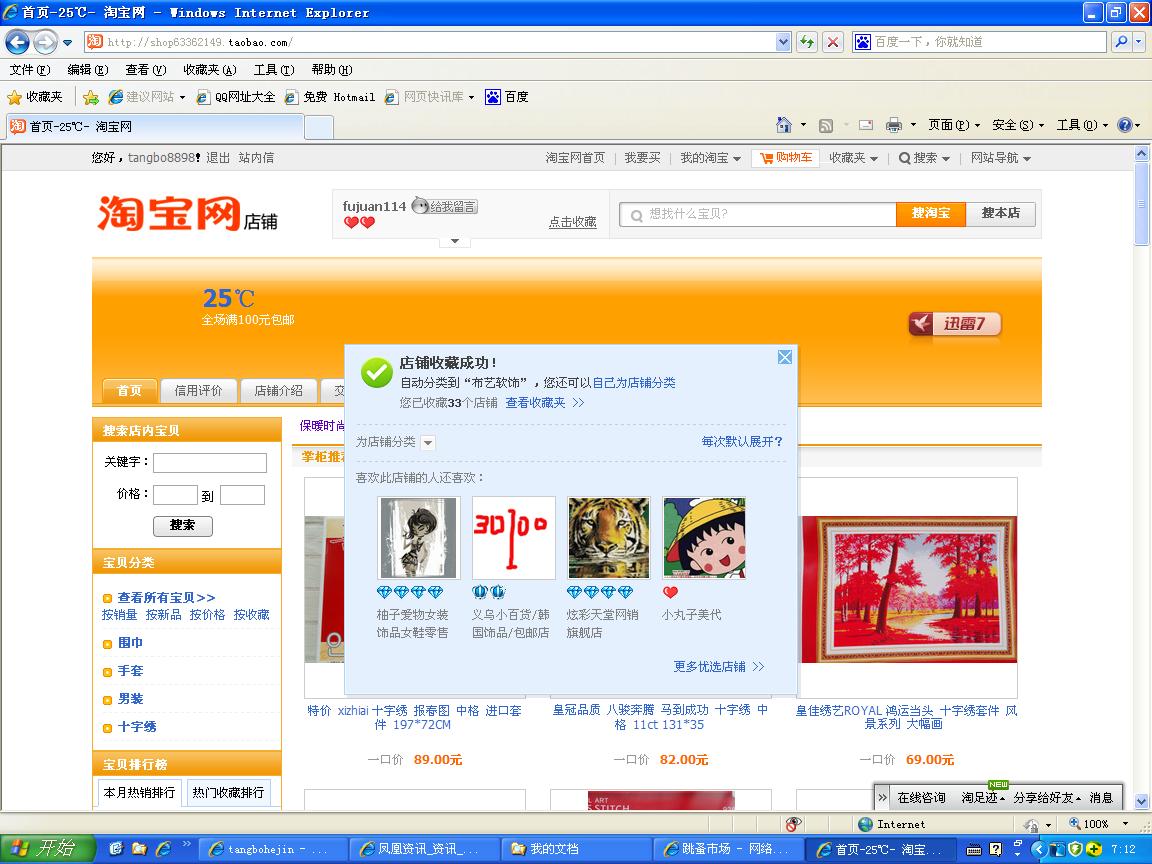Click the 购物车 shopping cart button

785,158
